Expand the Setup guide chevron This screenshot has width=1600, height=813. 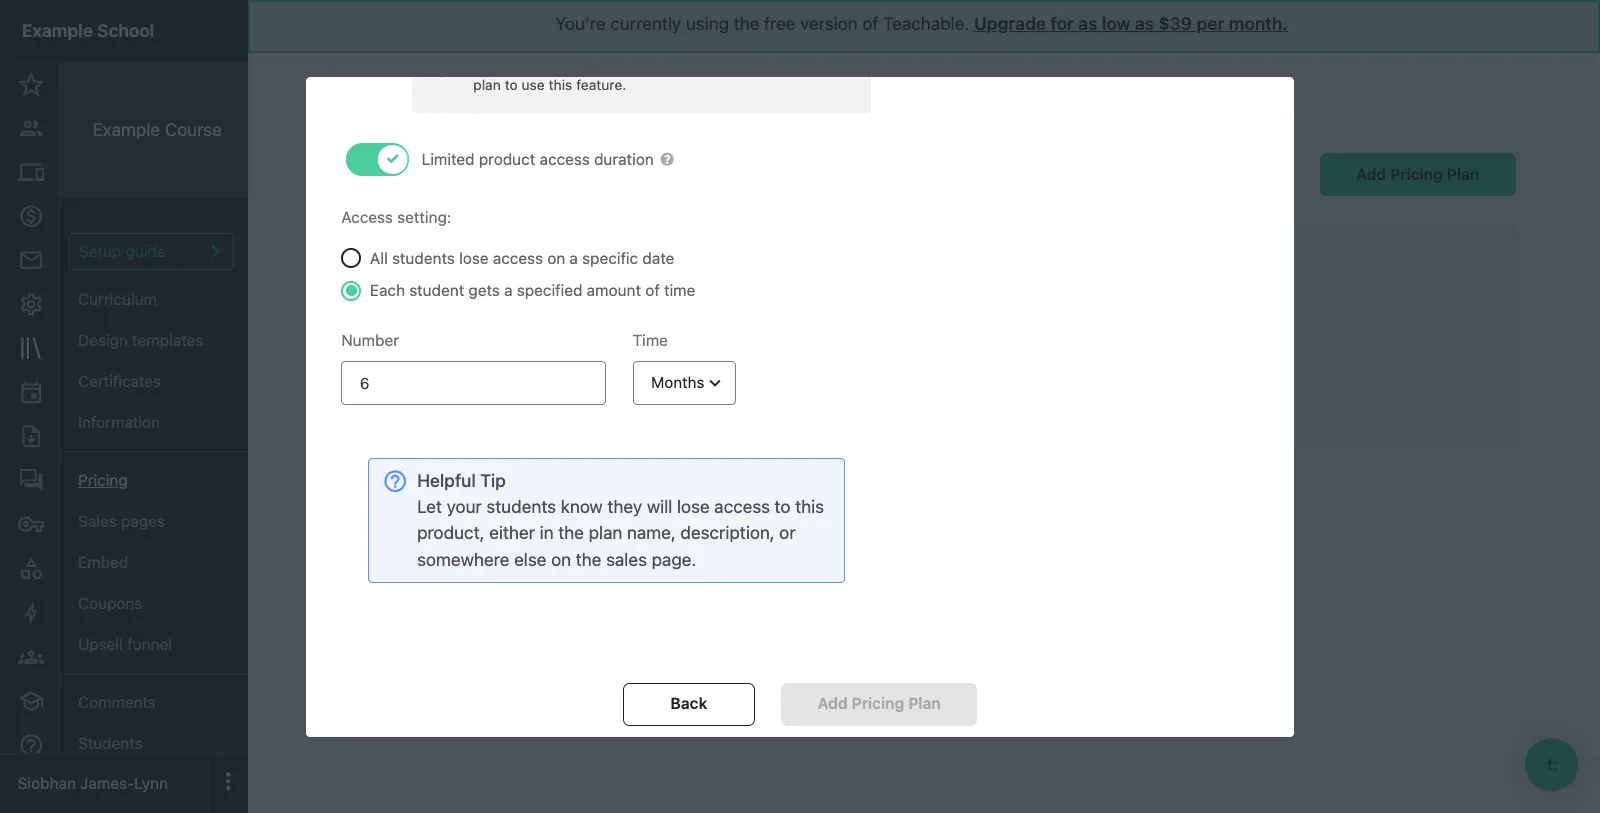coord(215,251)
